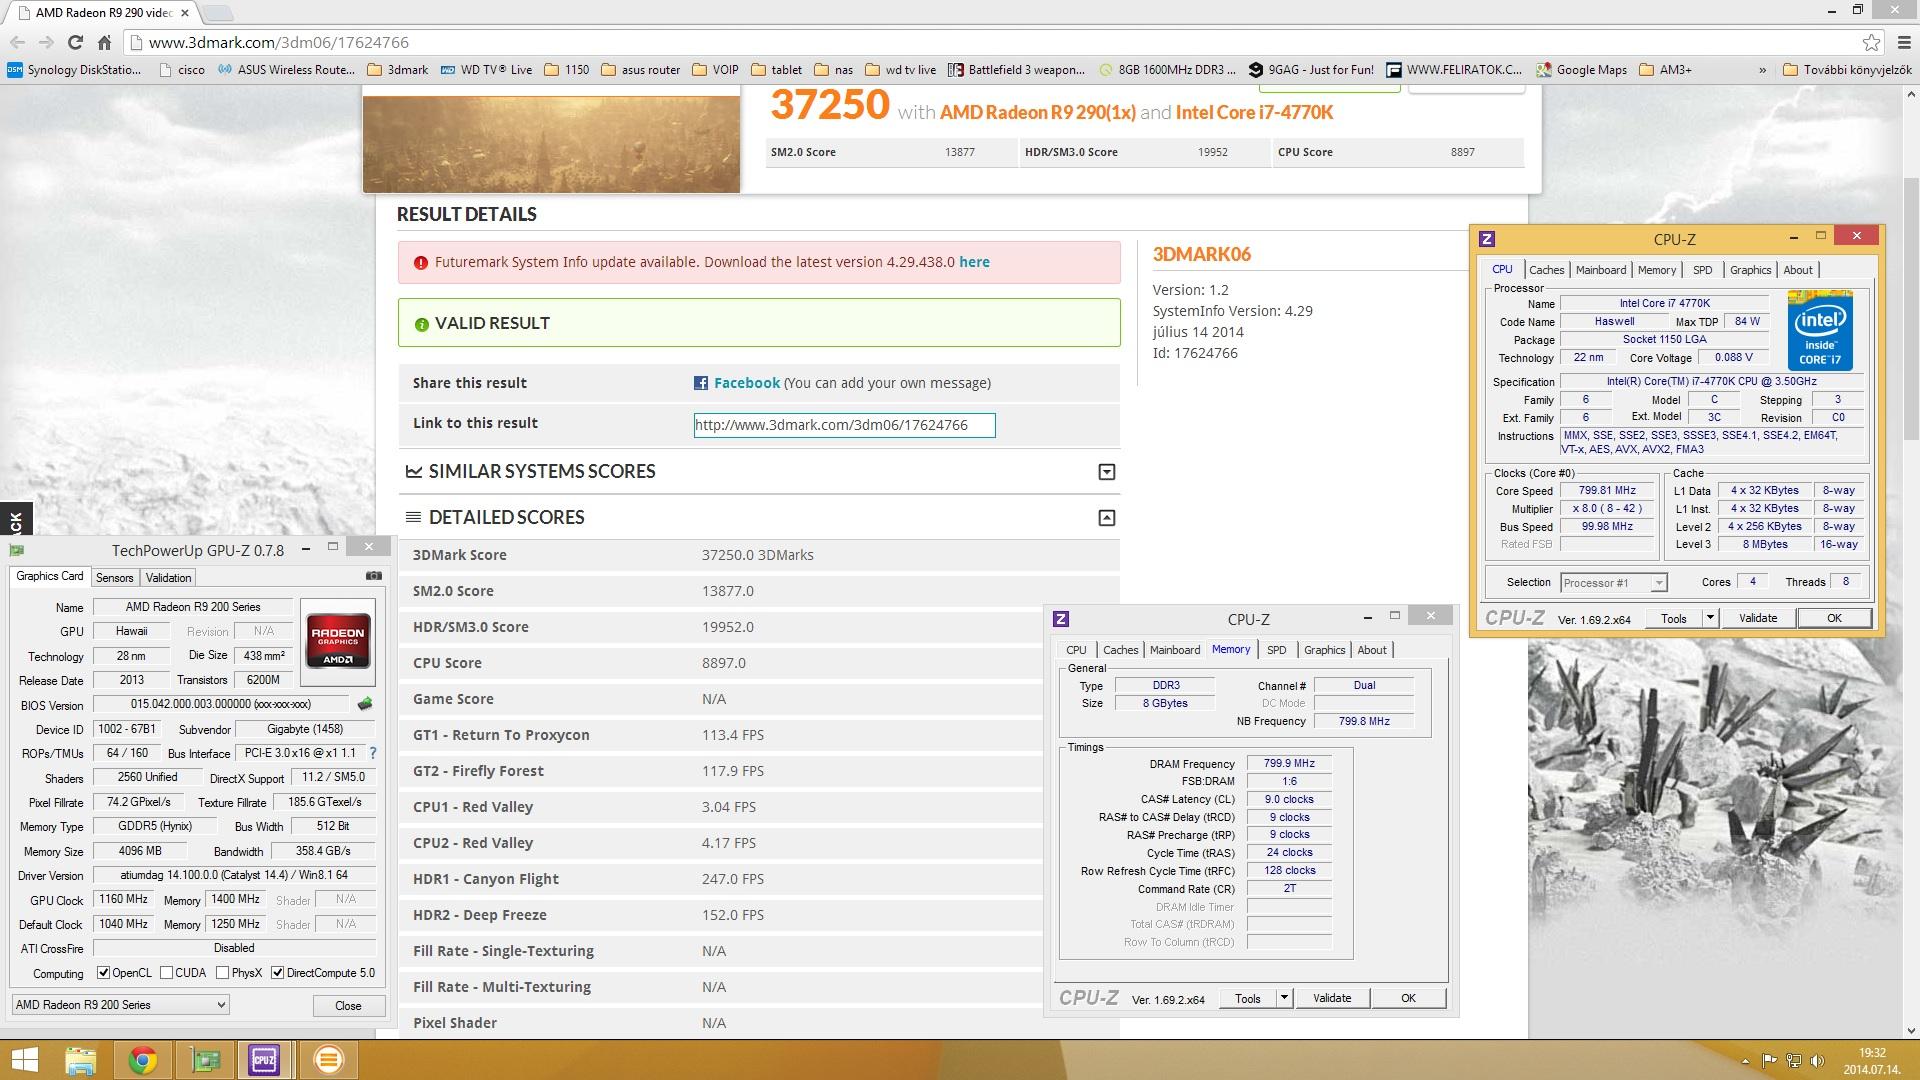
Task: Reload the page with the refresh icon
Action: tap(75, 42)
